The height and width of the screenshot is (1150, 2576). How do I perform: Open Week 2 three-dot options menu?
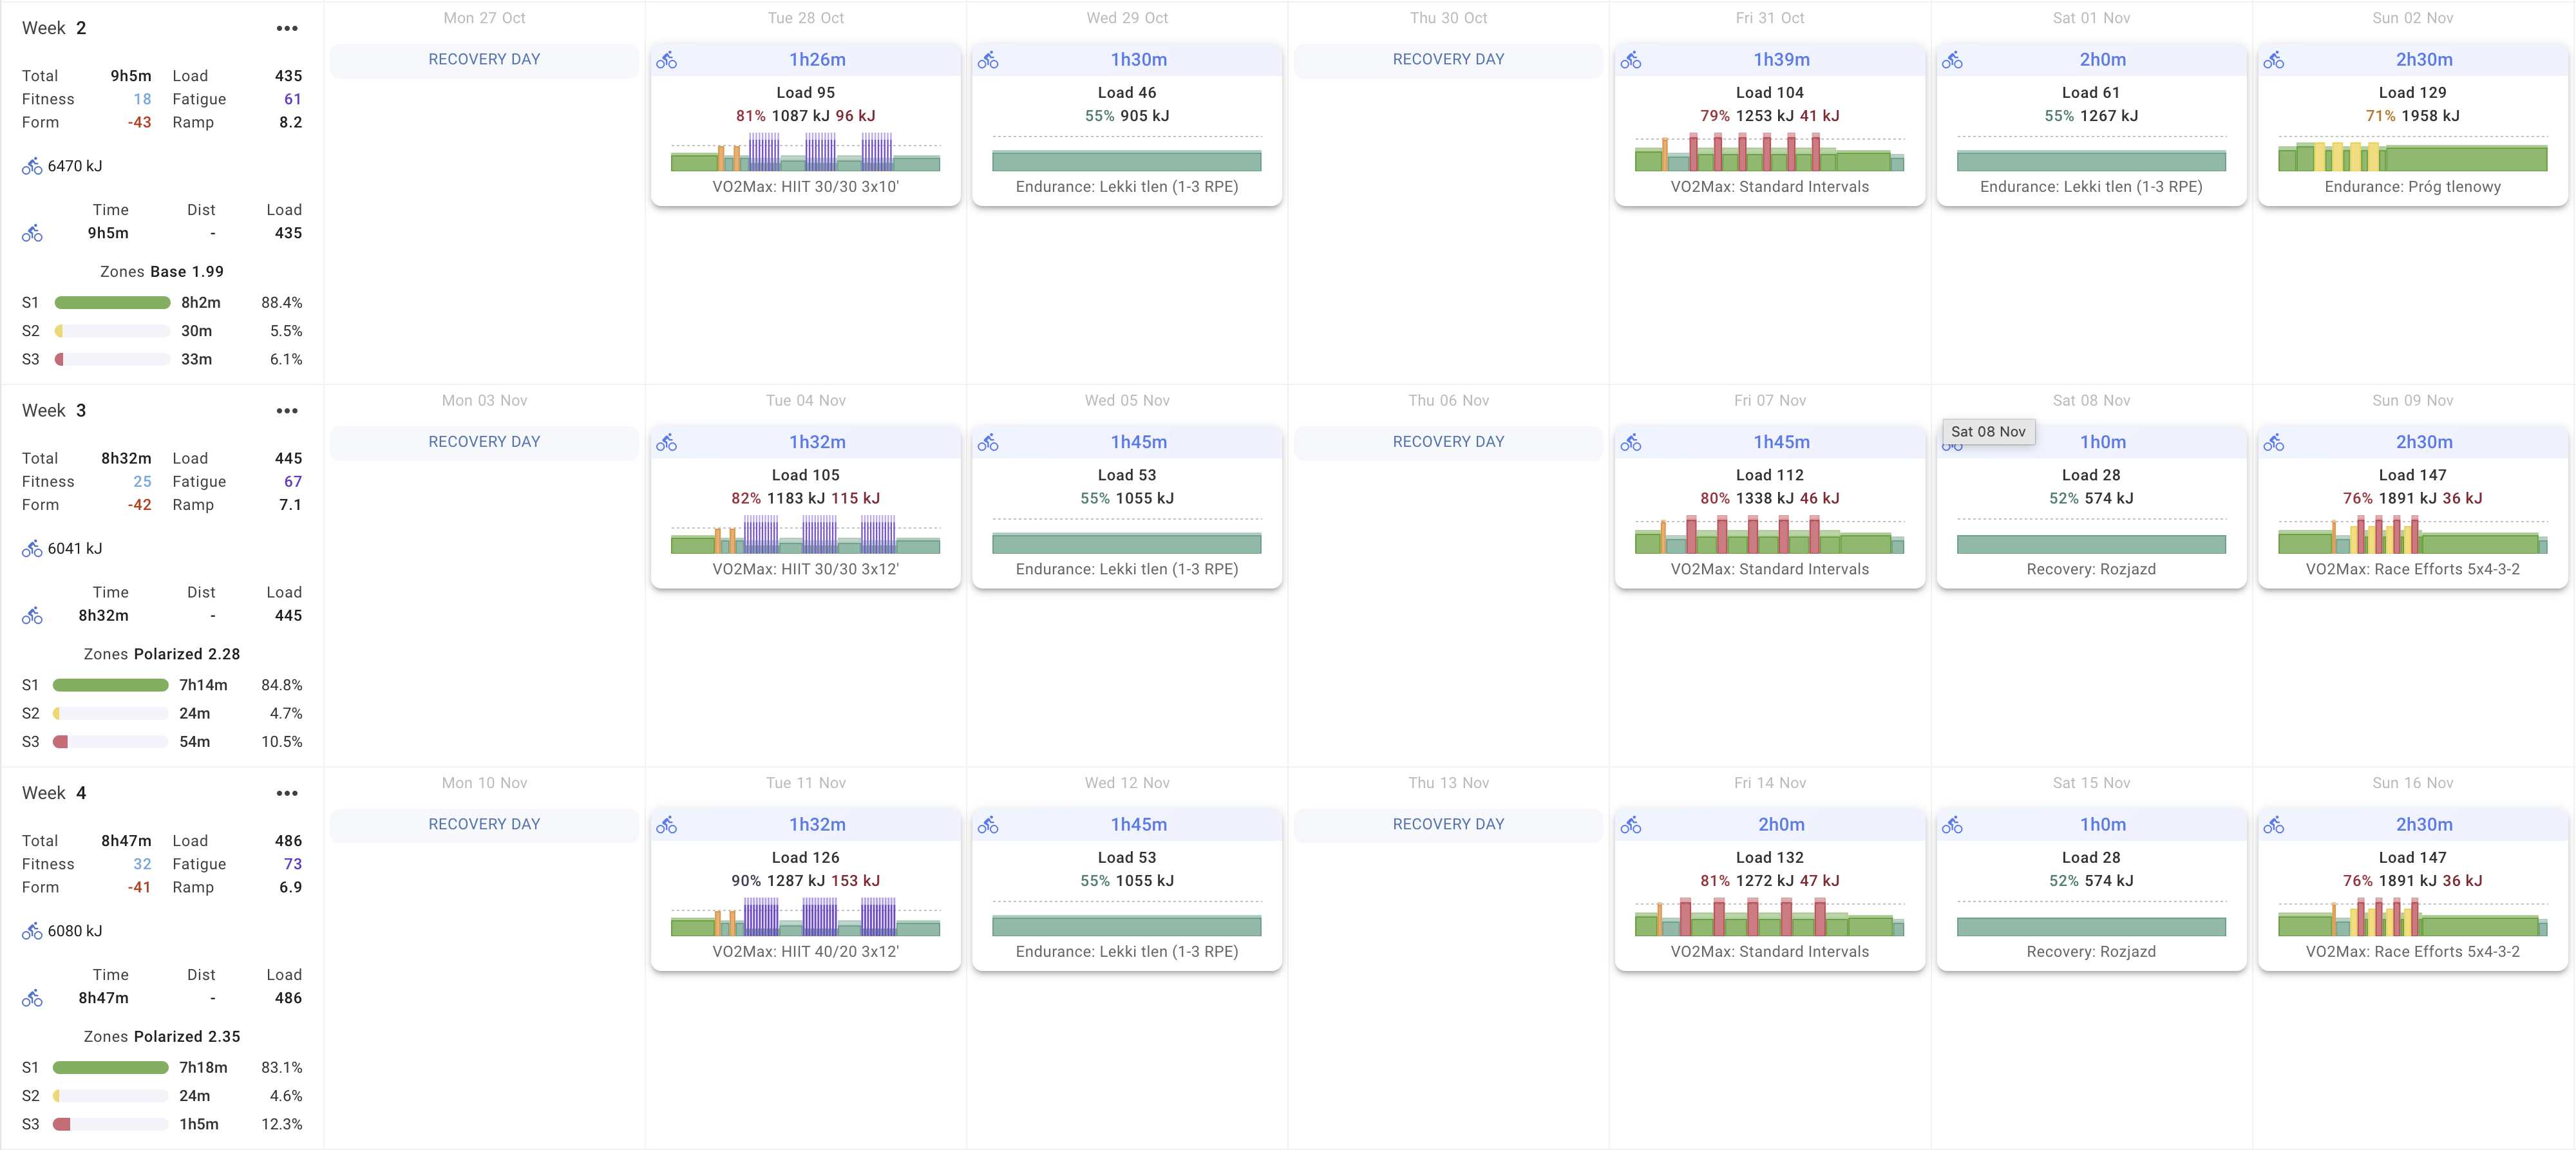[287, 28]
